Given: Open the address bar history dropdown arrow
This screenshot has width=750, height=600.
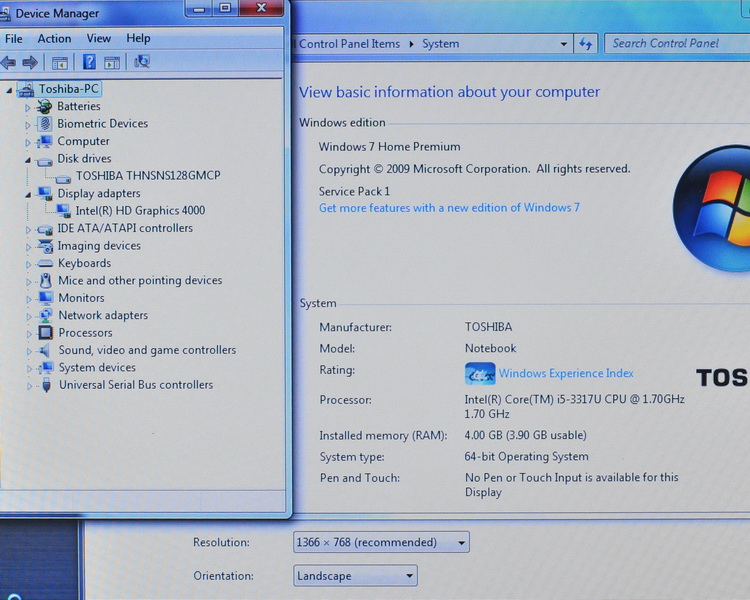Looking at the screenshot, I should pos(564,44).
